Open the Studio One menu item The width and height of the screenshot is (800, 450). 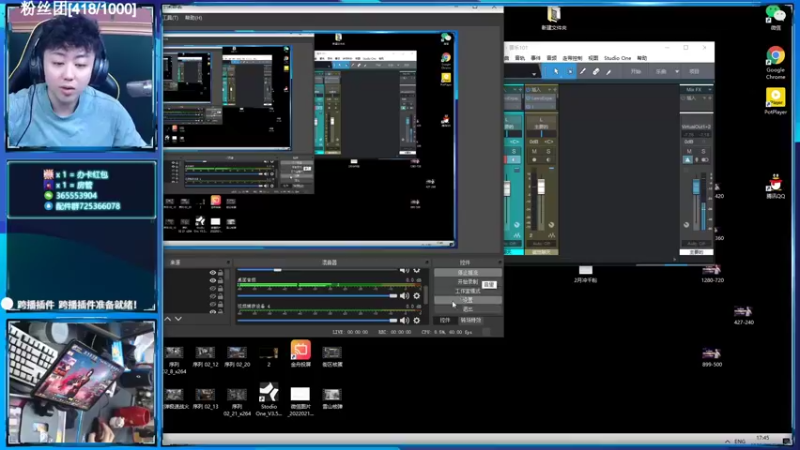pos(617,58)
